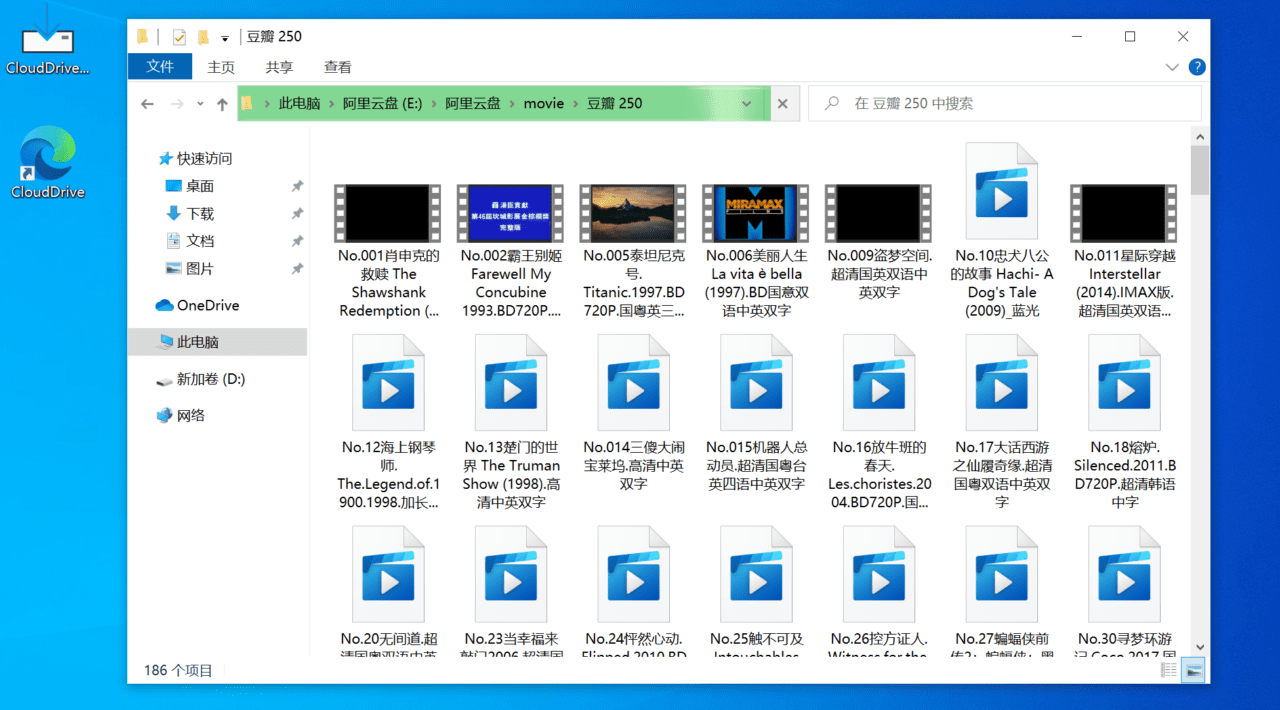Click the back navigation arrow
The image size is (1280, 710).
pyautogui.click(x=147, y=104)
